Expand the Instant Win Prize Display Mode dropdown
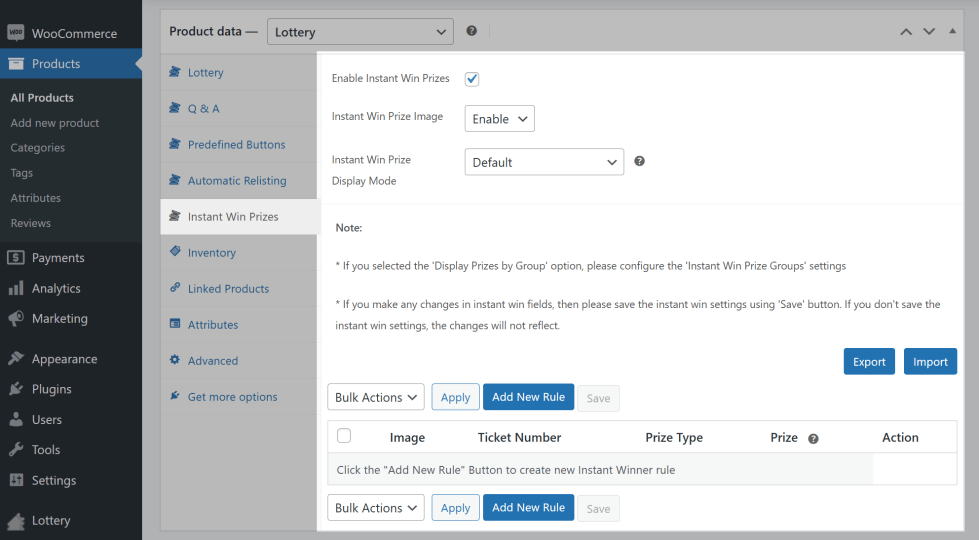 [544, 162]
